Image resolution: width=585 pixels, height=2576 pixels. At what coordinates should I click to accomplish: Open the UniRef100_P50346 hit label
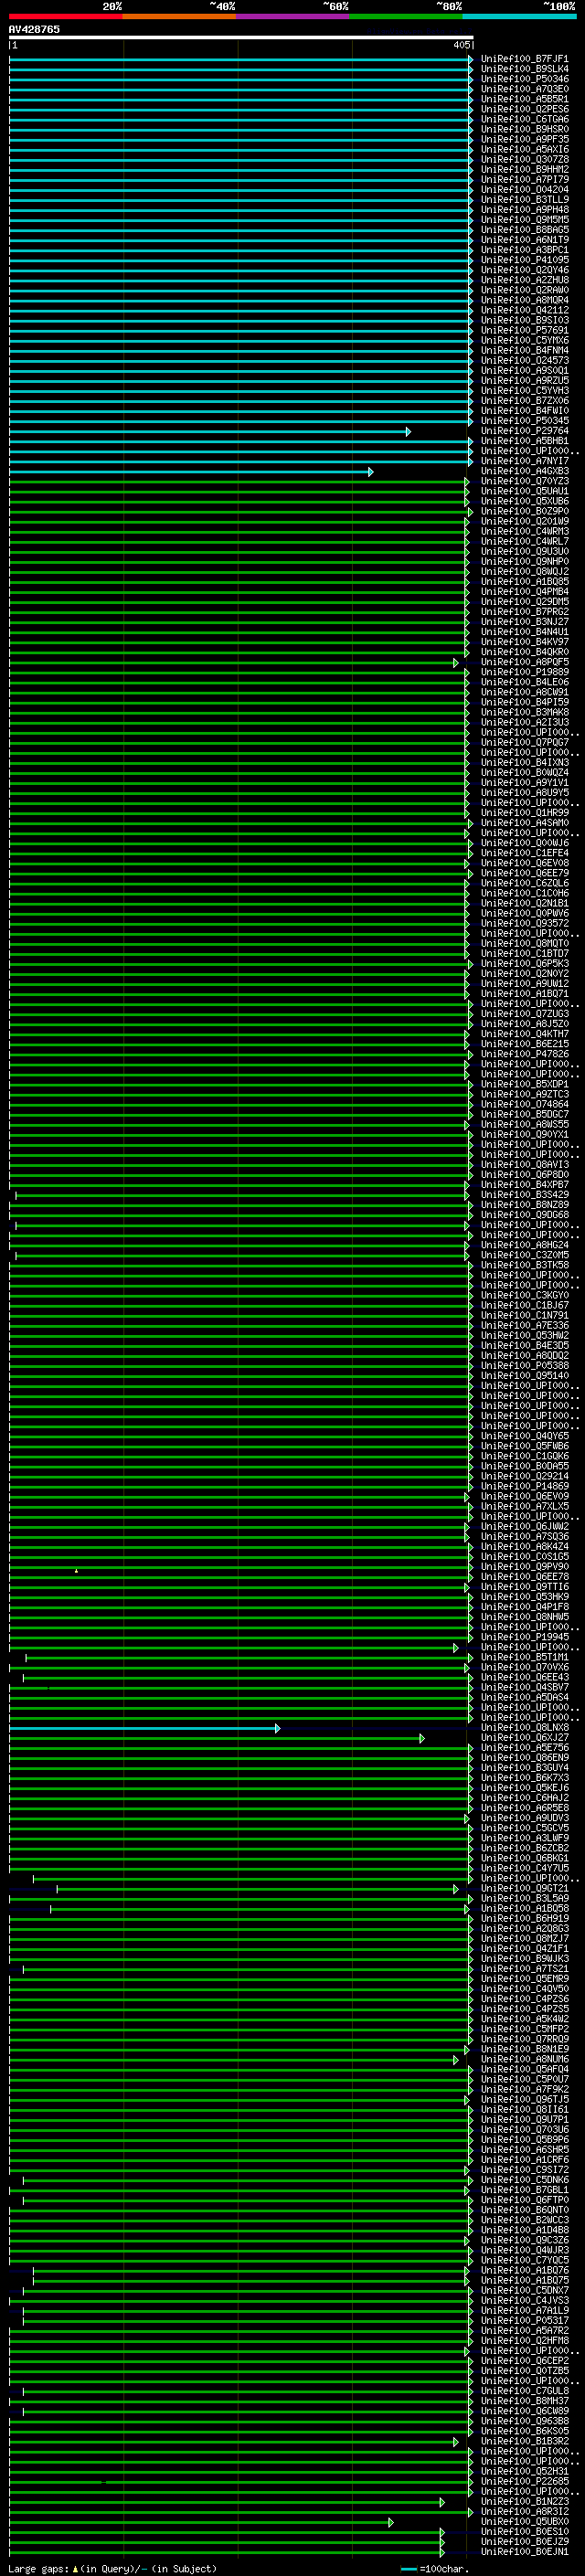click(x=525, y=79)
